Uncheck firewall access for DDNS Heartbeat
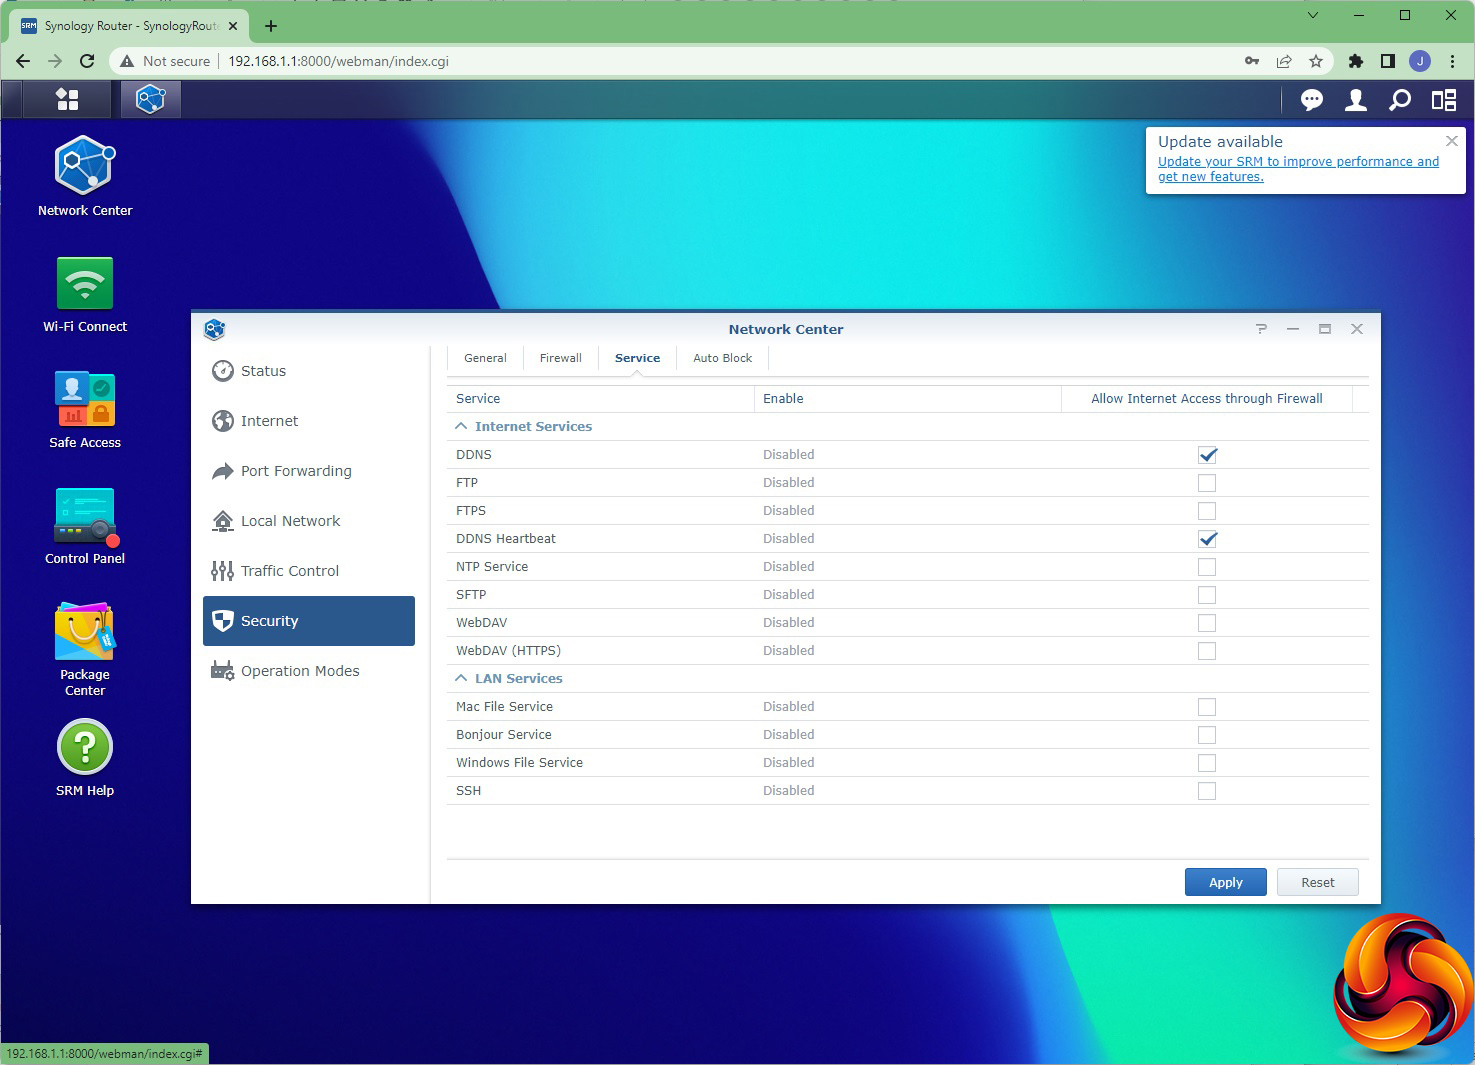1475x1065 pixels. coord(1207,539)
